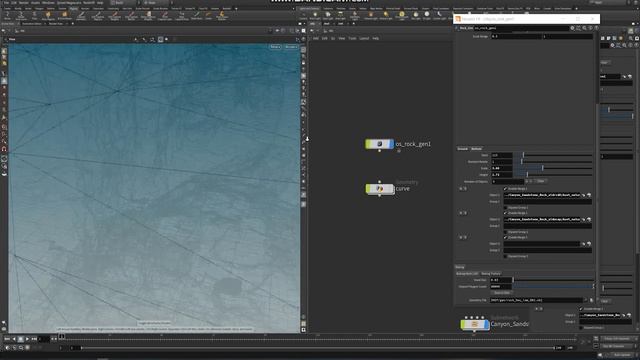This screenshot has height=360, width=640.
Task: Click the Caustic Light shelf tool
Action: [x=440, y=16]
